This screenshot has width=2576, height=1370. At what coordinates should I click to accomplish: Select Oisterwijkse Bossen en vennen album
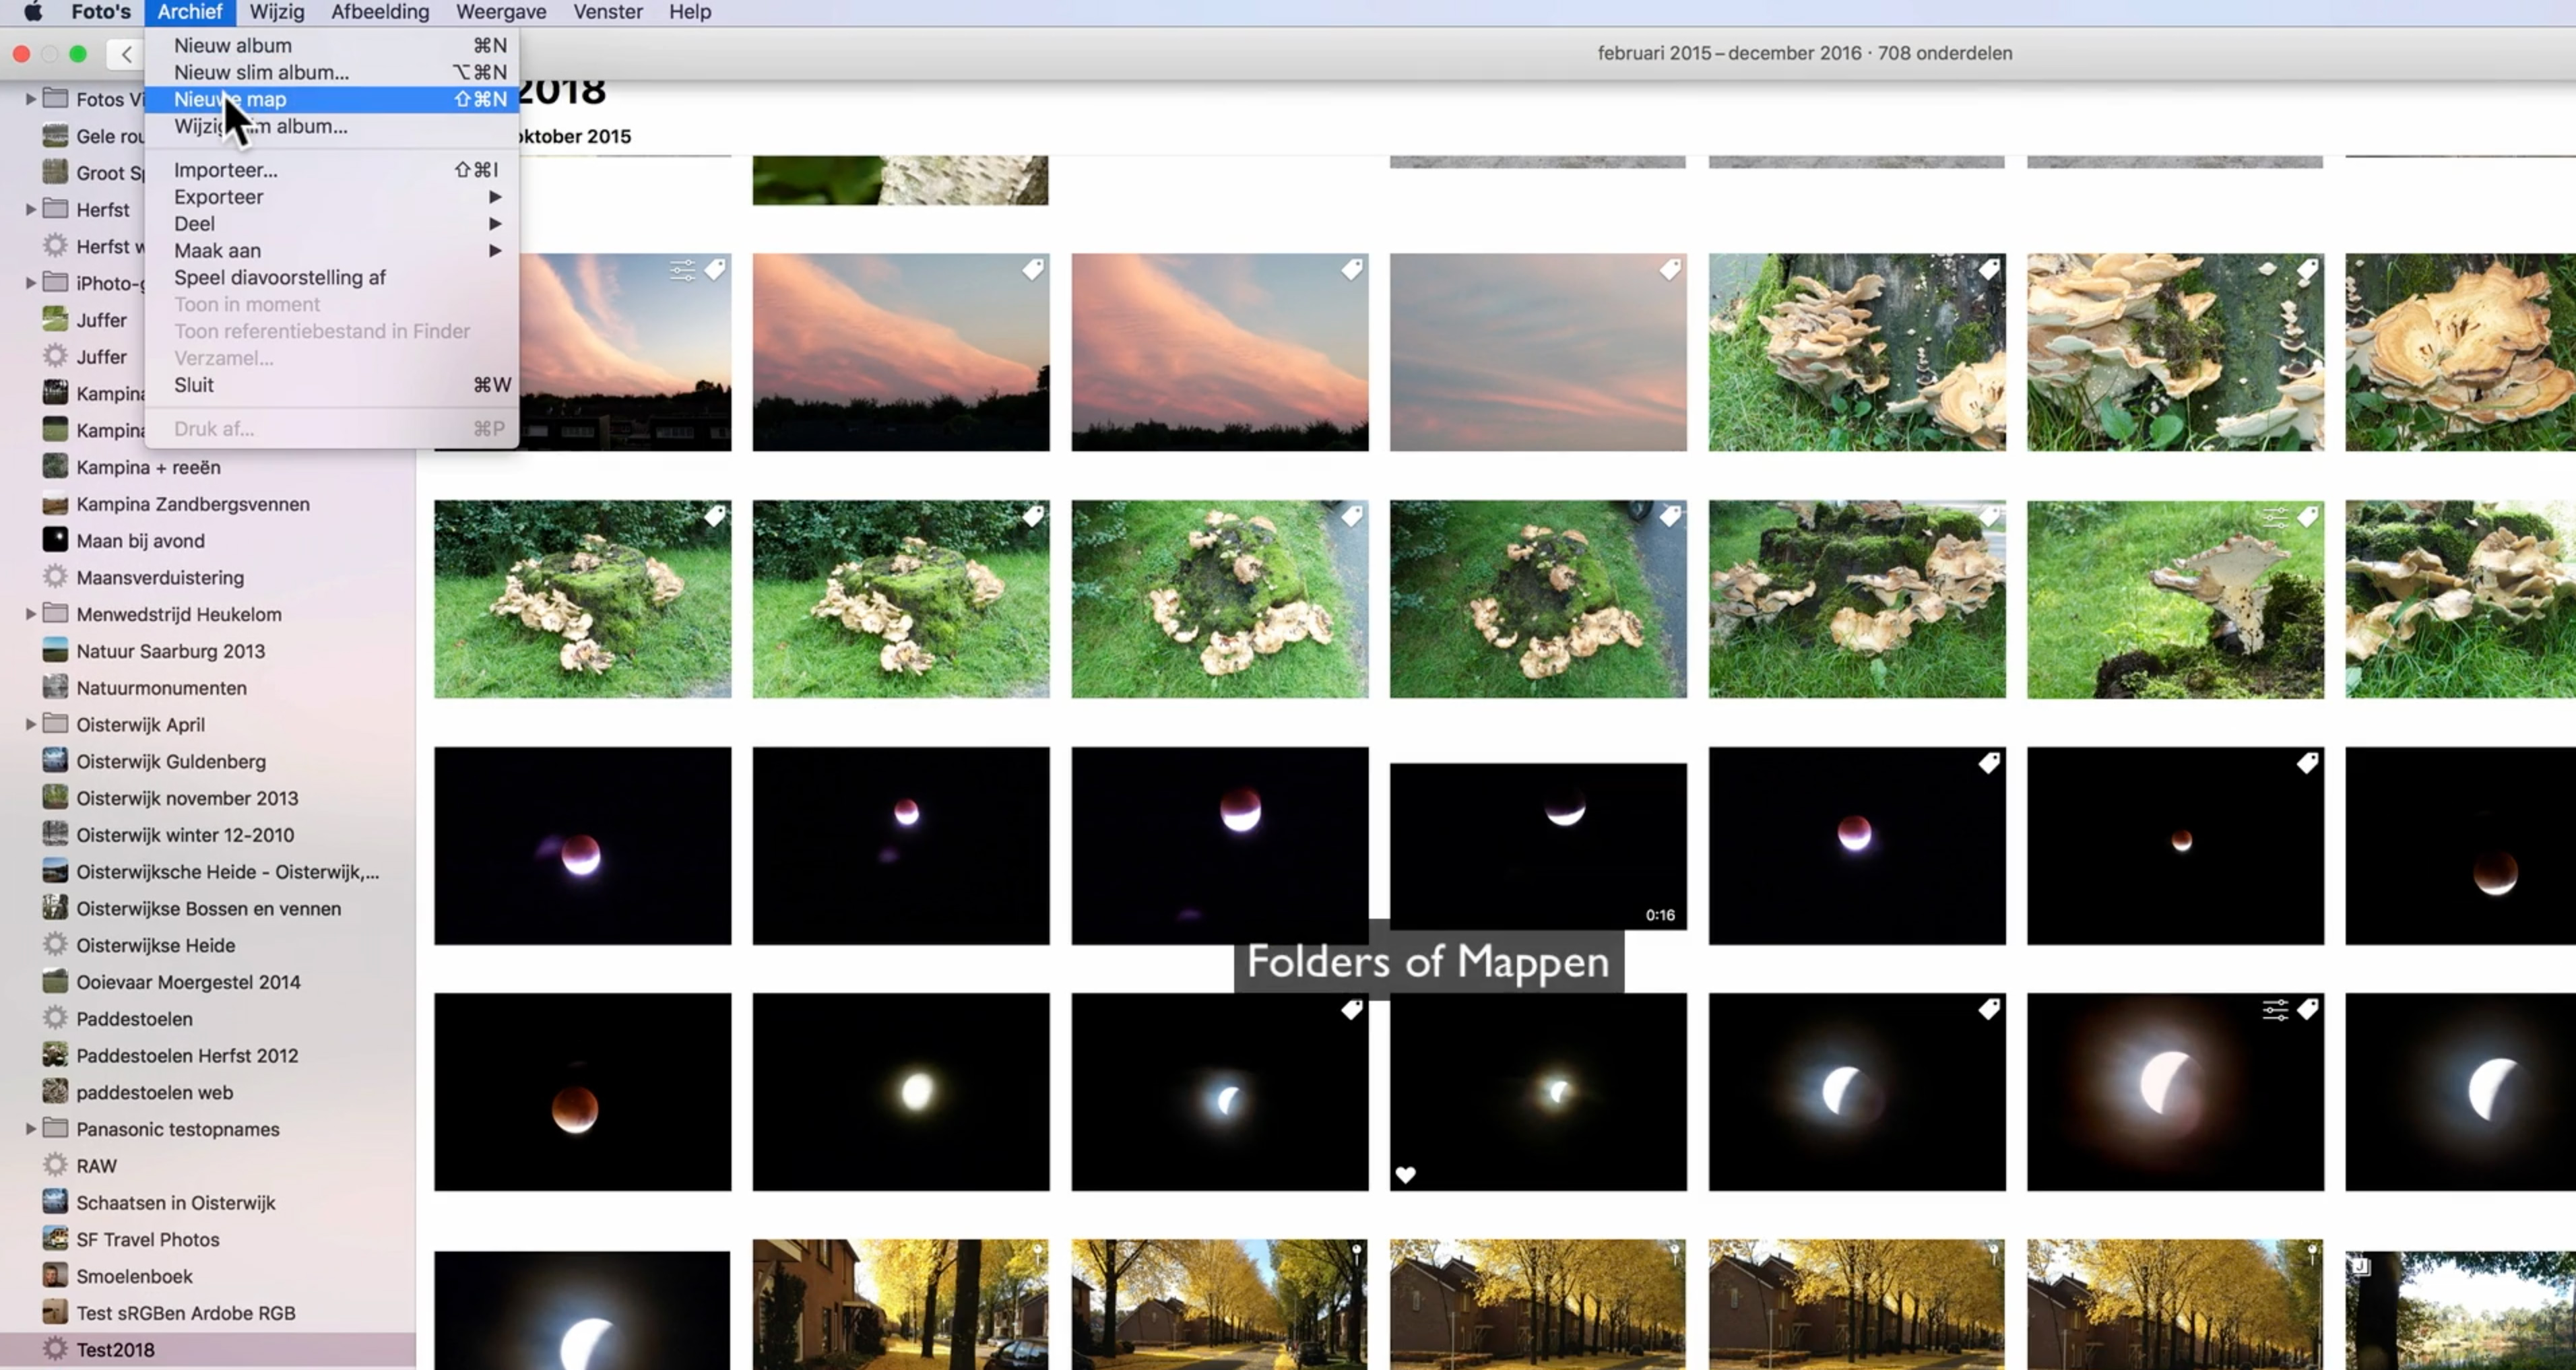(x=208, y=908)
